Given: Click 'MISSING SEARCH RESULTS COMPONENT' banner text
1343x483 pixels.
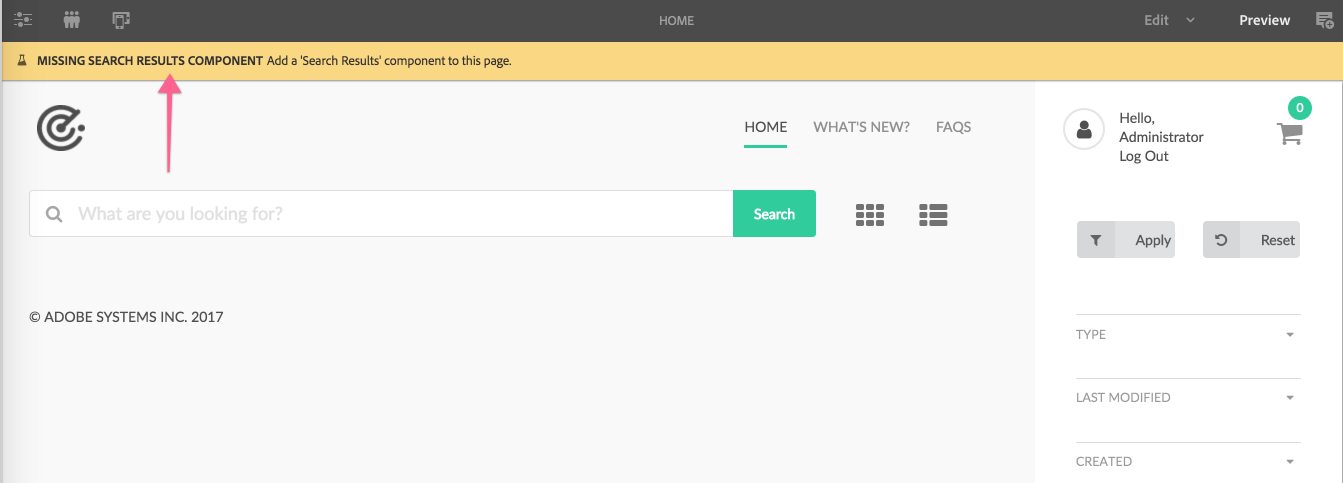Looking at the screenshot, I should coord(150,61).
